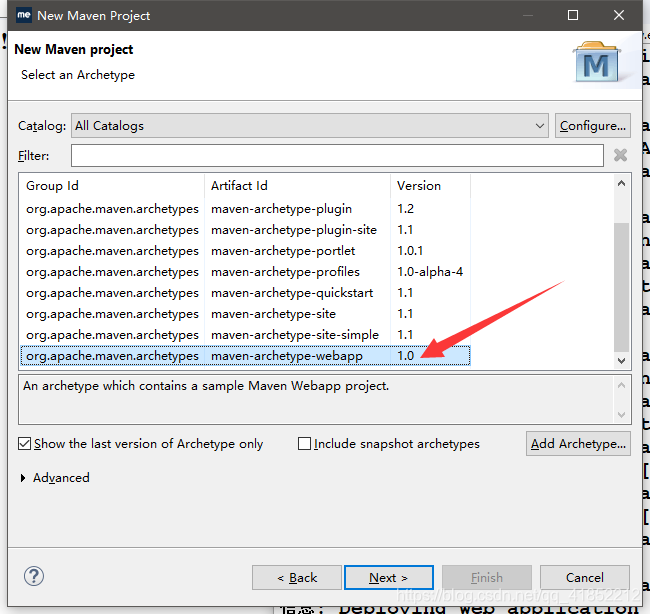Click the Add Archetype... button
This screenshot has height=614, width=650.
(x=578, y=444)
